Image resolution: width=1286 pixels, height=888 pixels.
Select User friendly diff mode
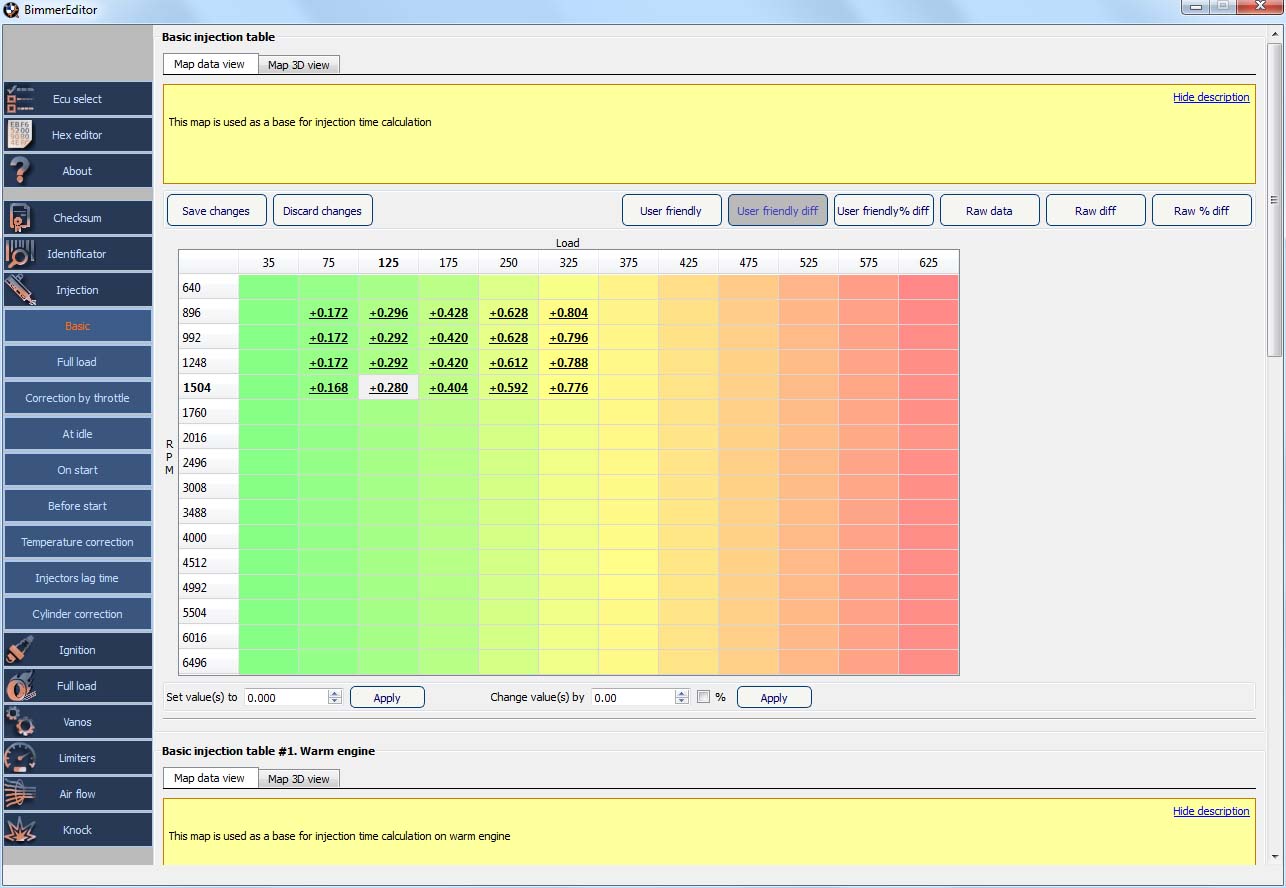click(x=777, y=211)
